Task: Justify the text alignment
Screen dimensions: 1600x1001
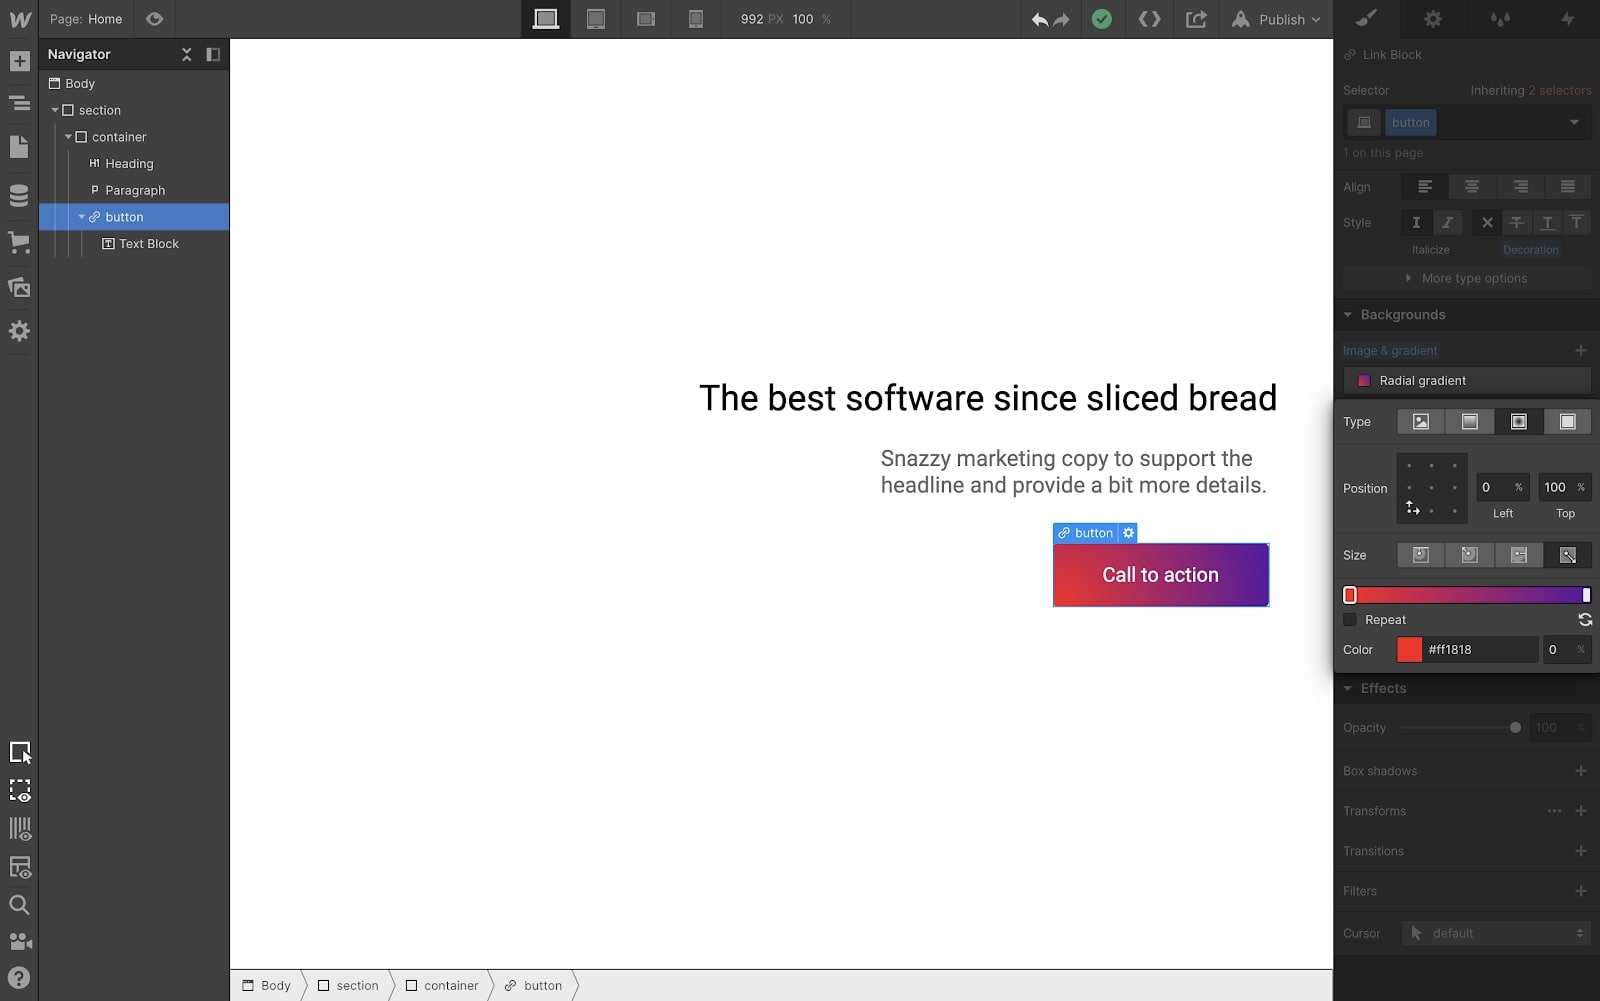Action: [1568, 187]
